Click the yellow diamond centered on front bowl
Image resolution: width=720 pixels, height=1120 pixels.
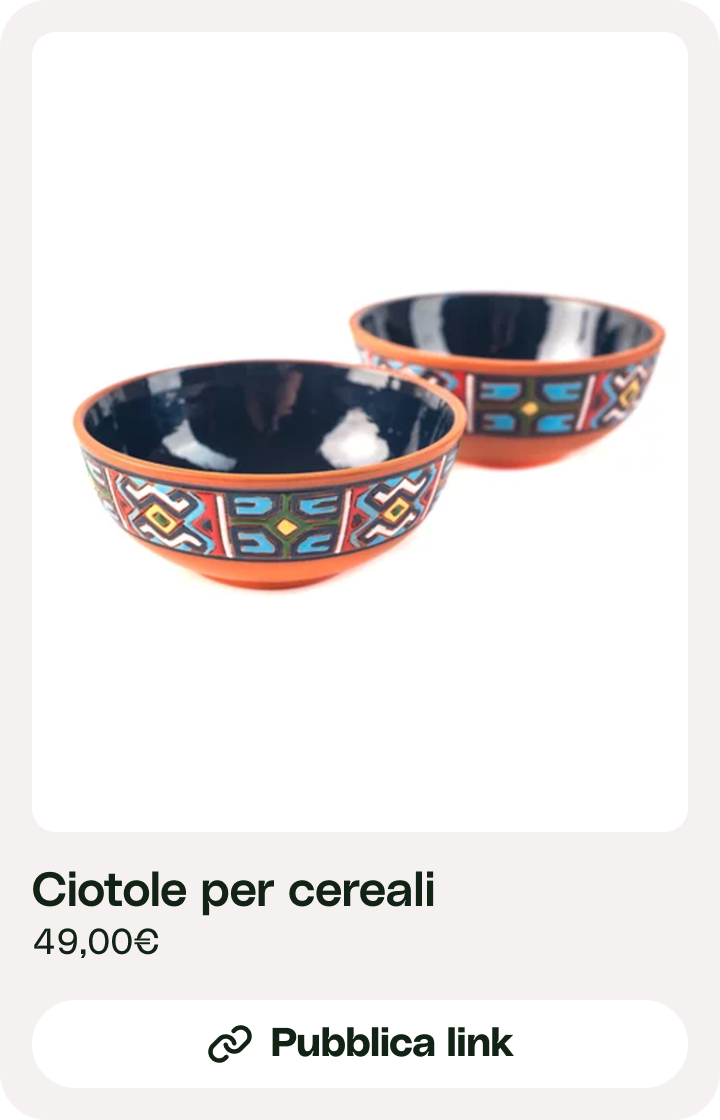pyautogui.click(x=286, y=527)
